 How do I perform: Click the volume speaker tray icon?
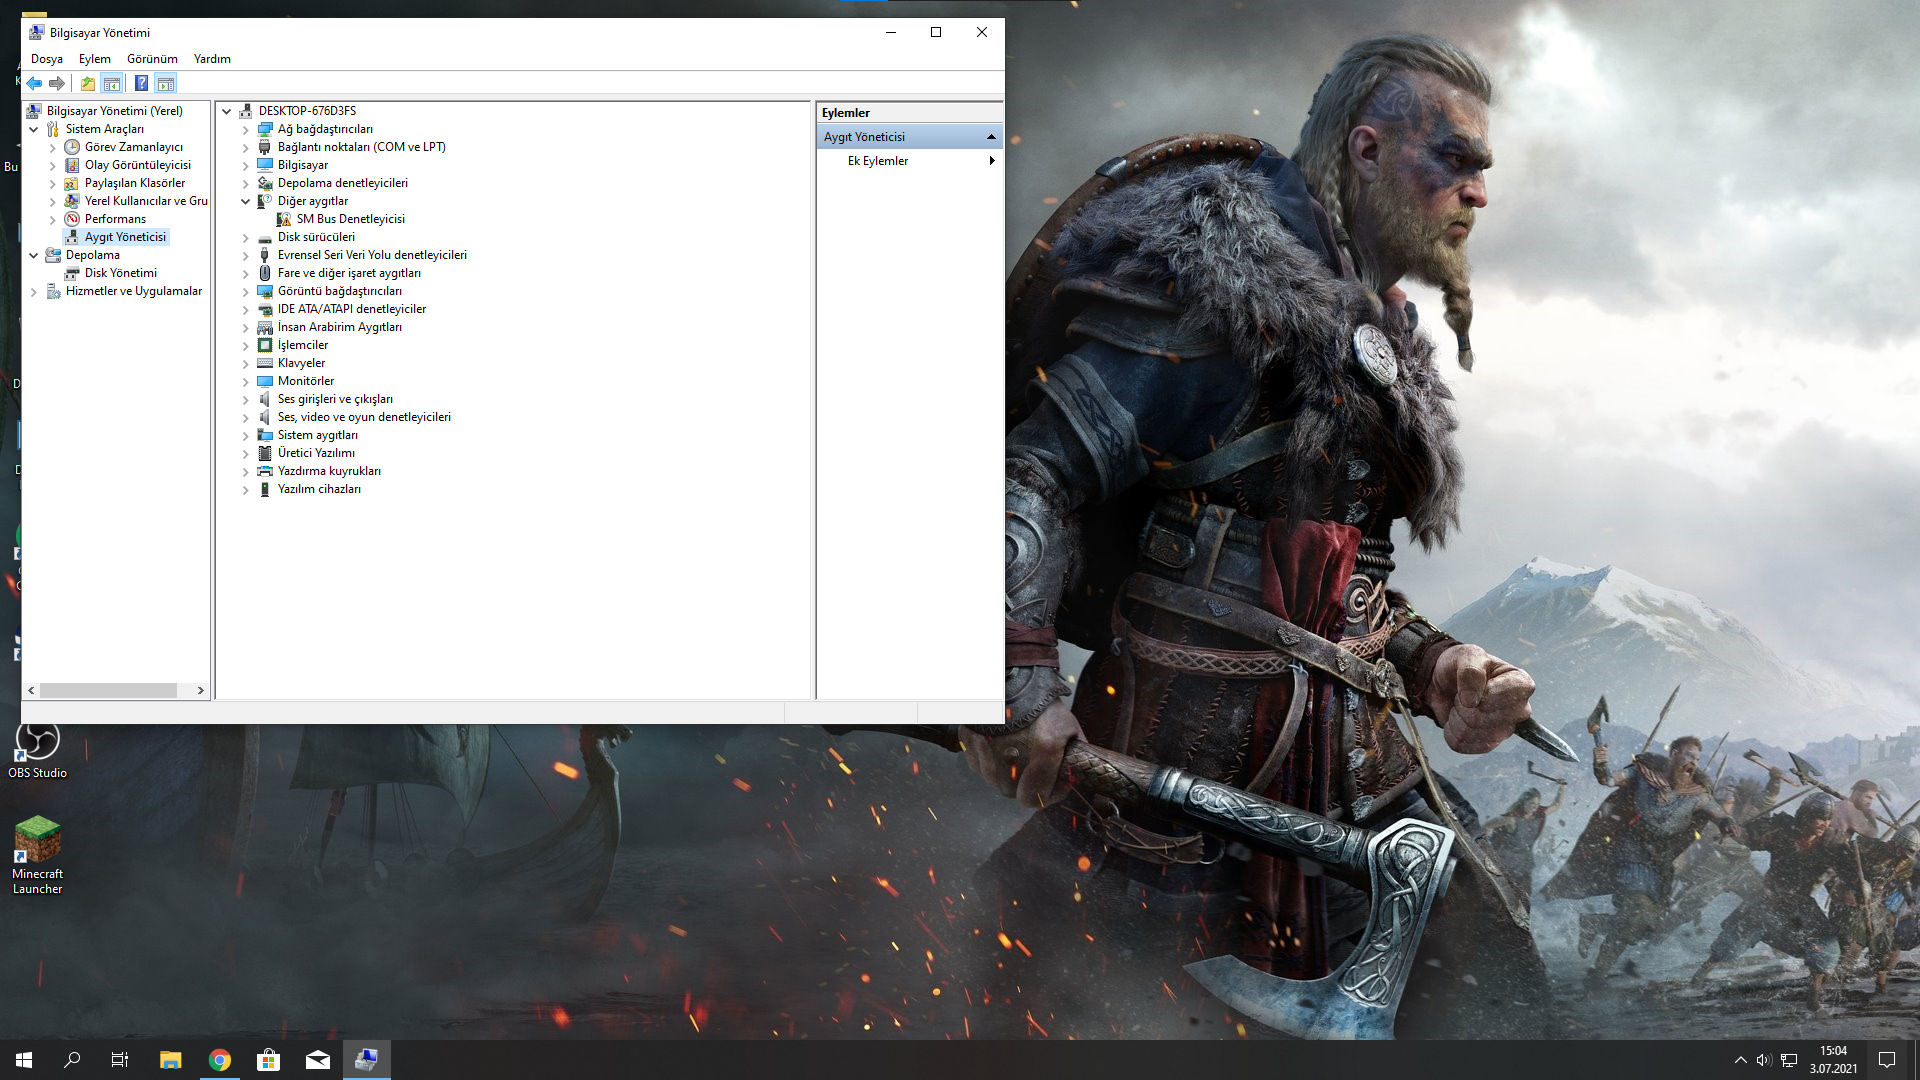(x=1763, y=1060)
